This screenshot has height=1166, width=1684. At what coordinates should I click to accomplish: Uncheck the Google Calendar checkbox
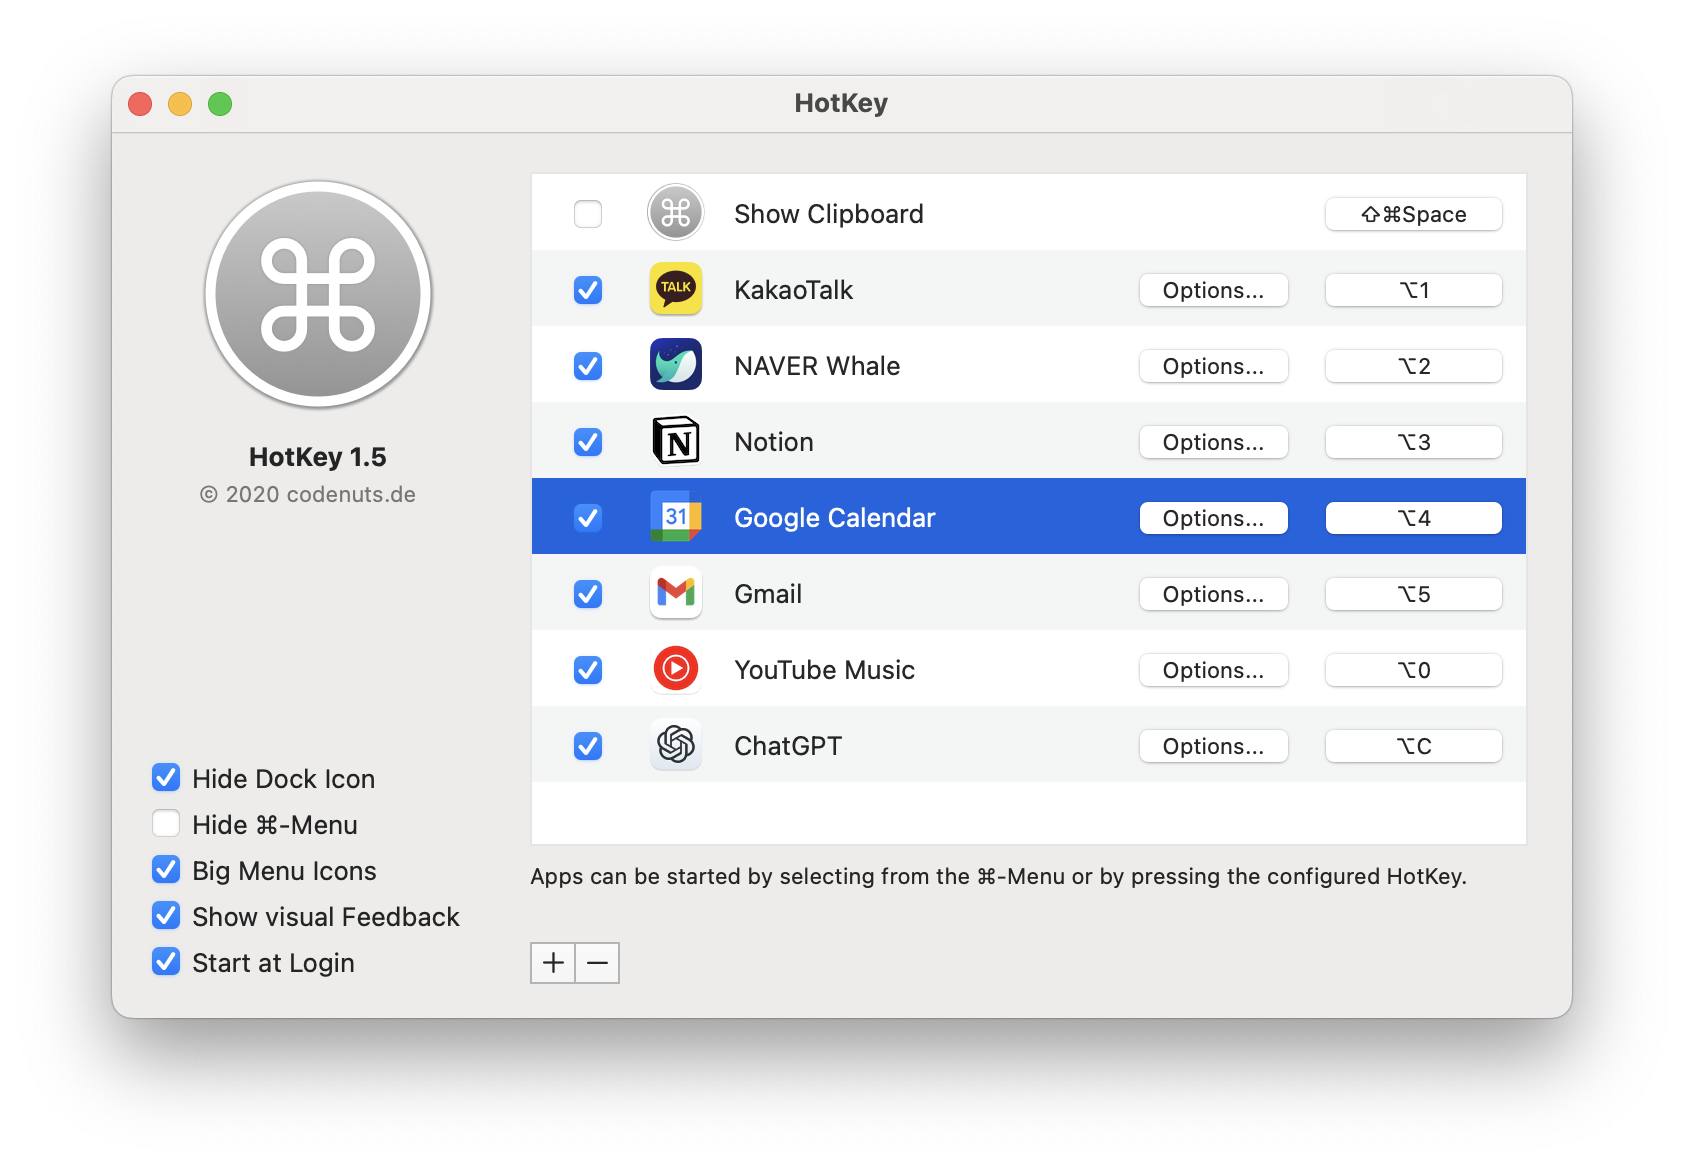pyautogui.click(x=588, y=518)
